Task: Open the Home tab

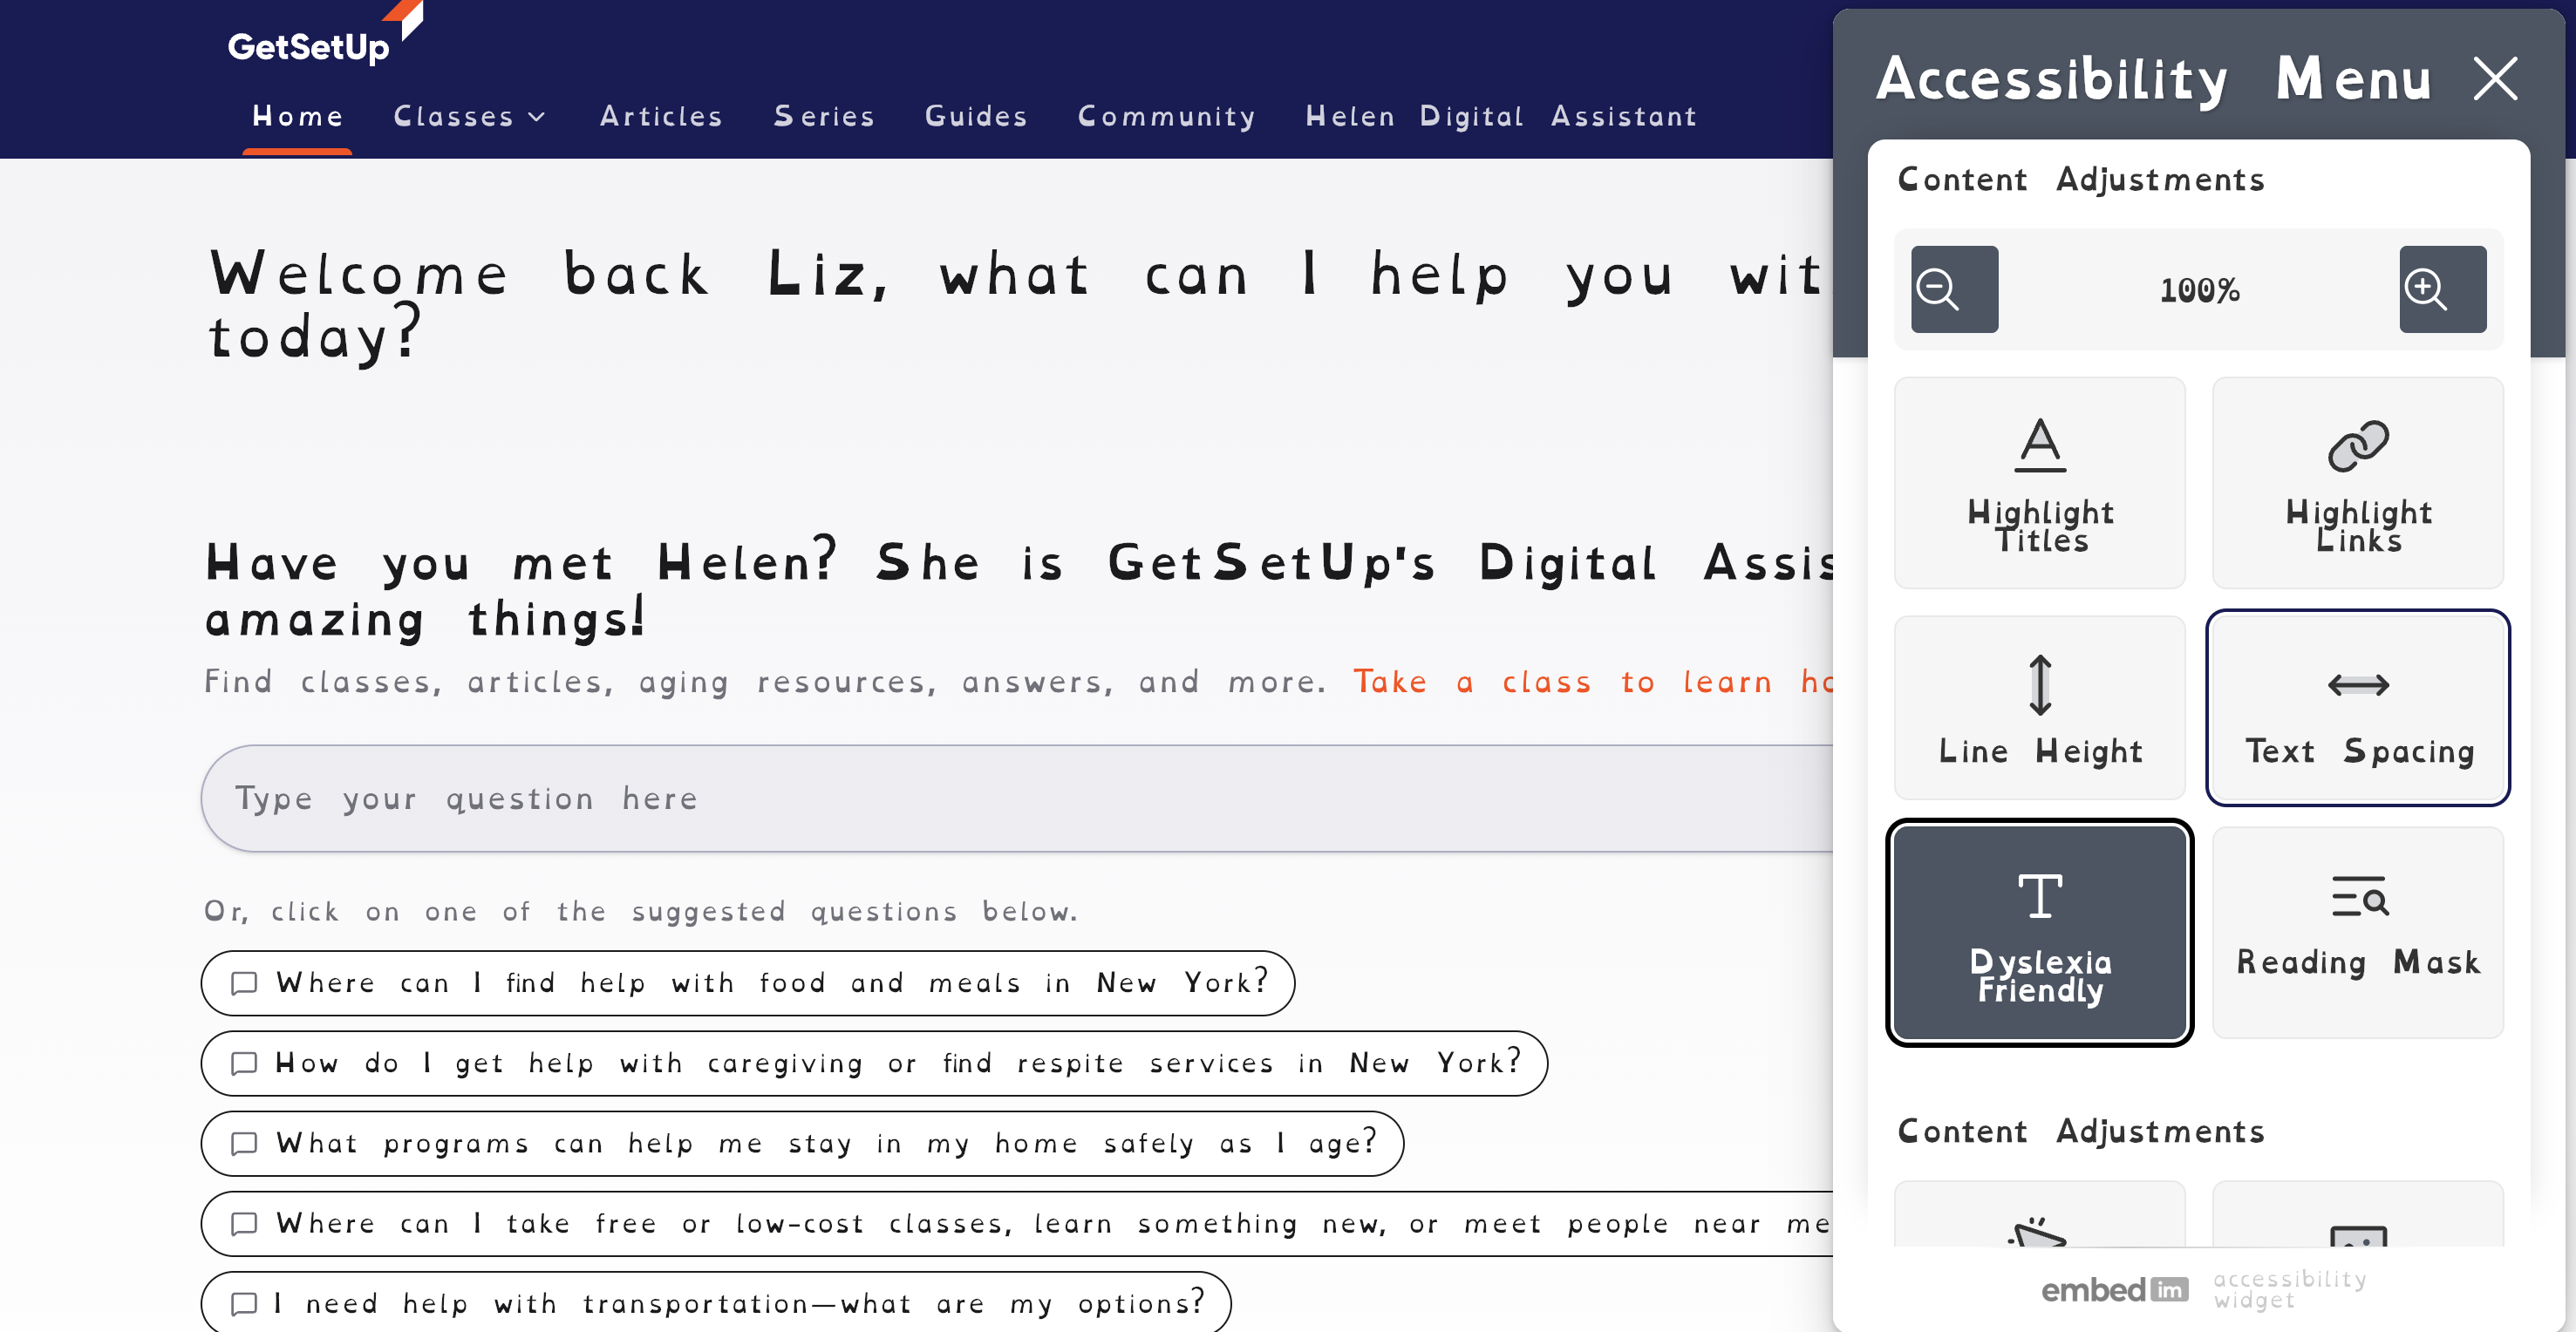Action: pyautogui.click(x=297, y=116)
